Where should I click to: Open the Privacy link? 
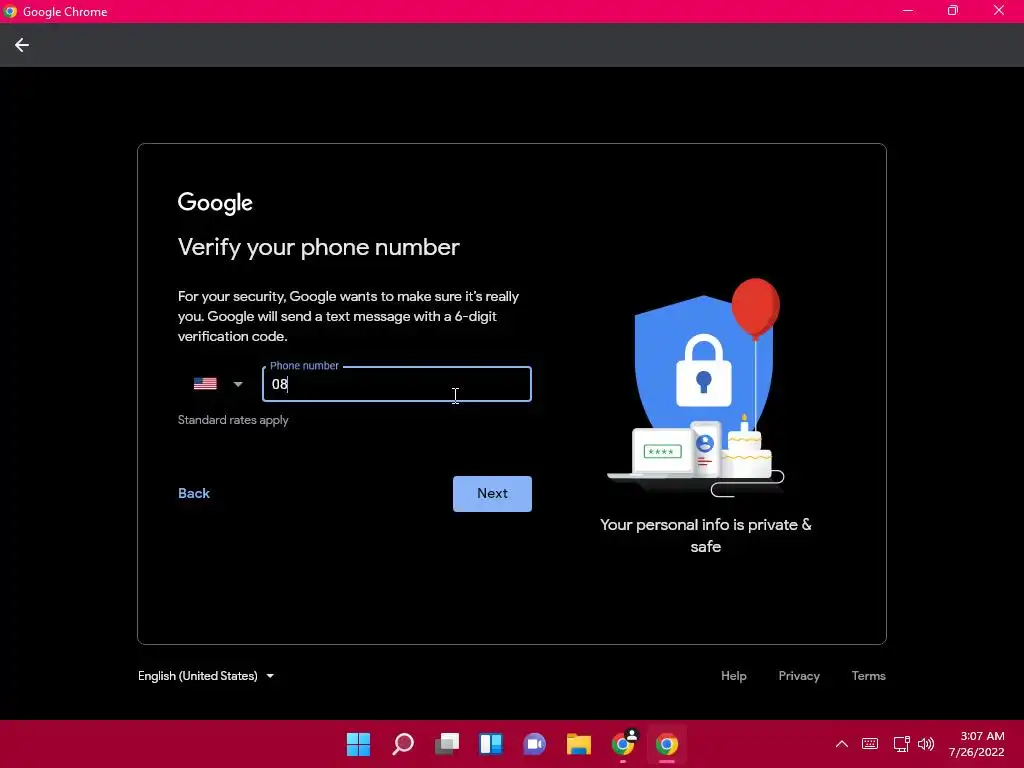pos(799,676)
